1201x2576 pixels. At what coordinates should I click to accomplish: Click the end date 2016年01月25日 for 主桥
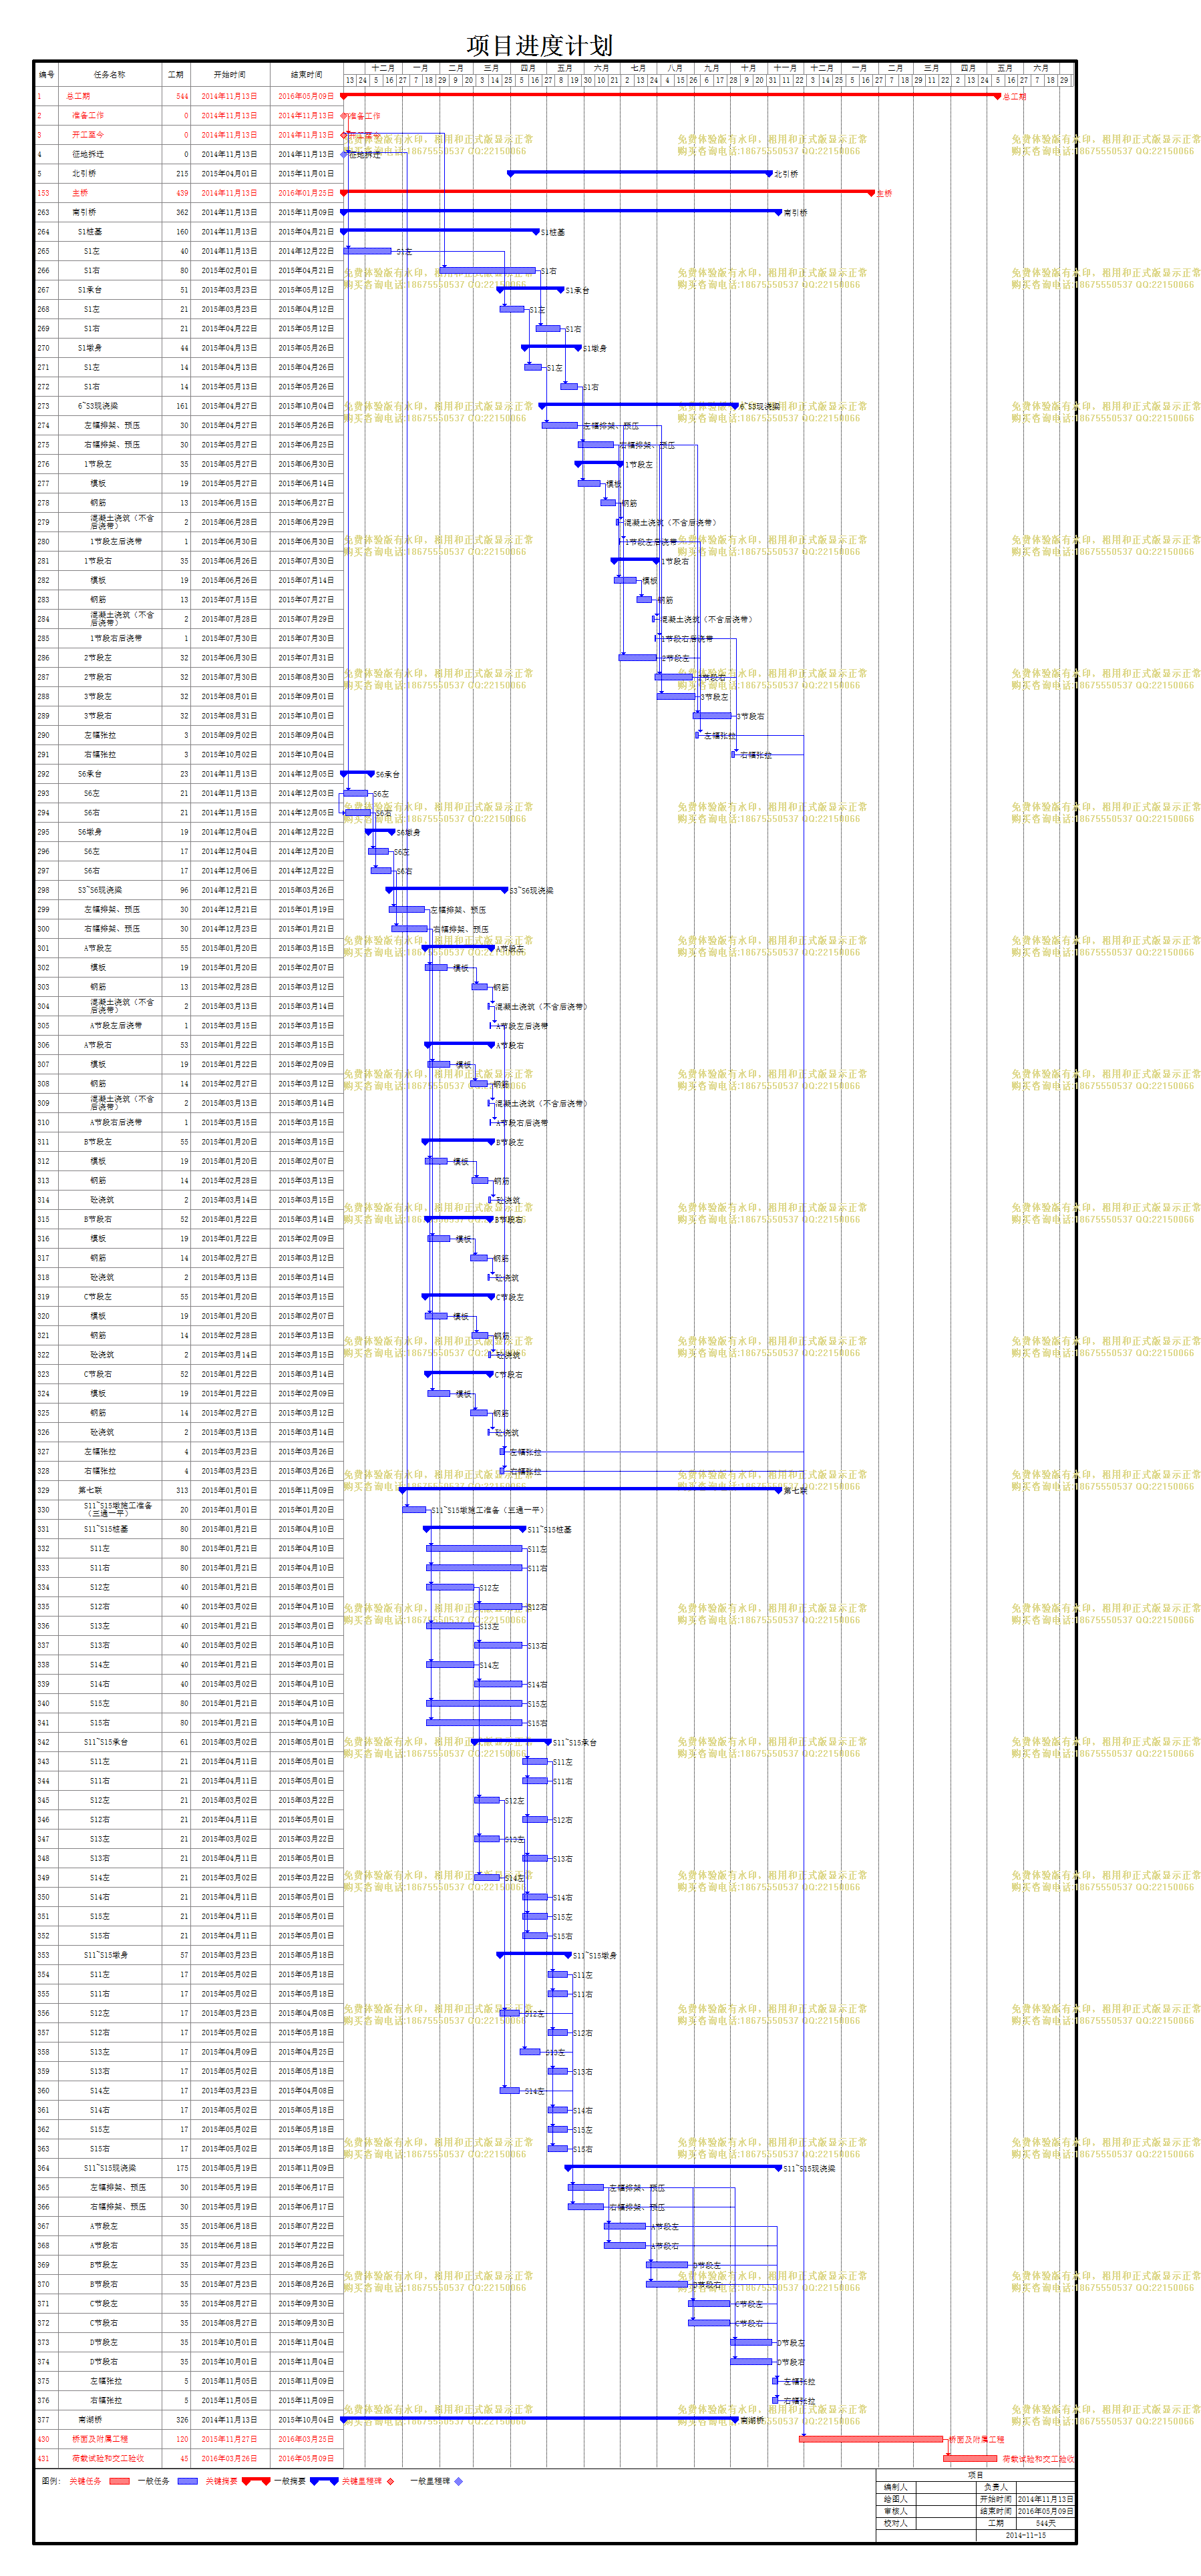[x=306, y=193]
